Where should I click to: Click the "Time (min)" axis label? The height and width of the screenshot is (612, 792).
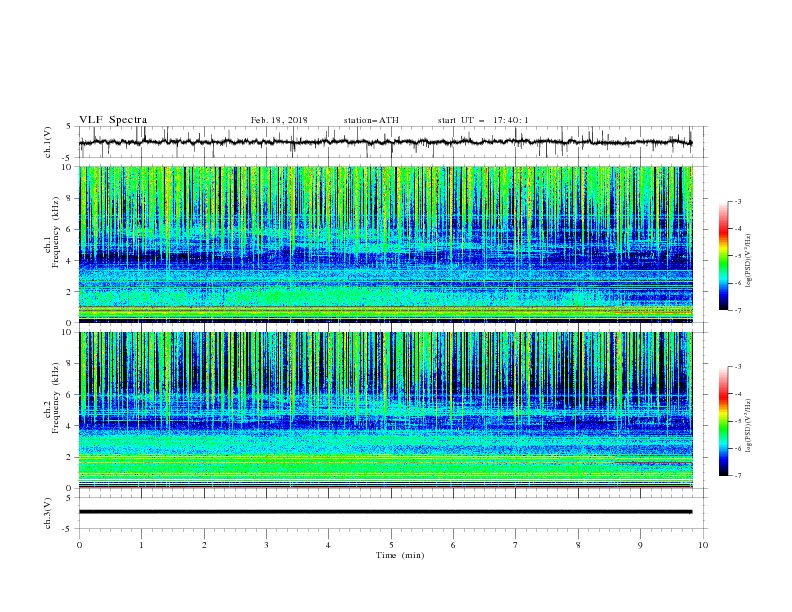400,555
